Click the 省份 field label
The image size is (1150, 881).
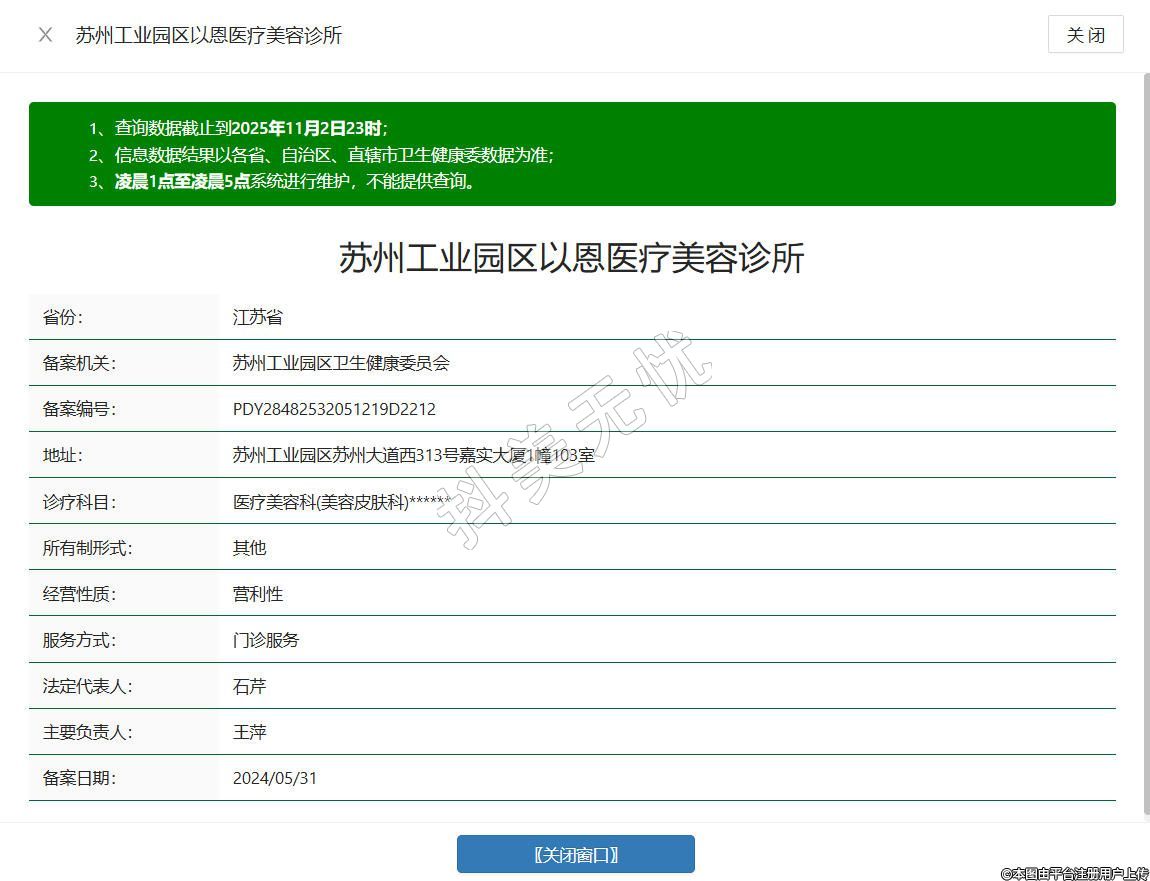click(62, 317)
